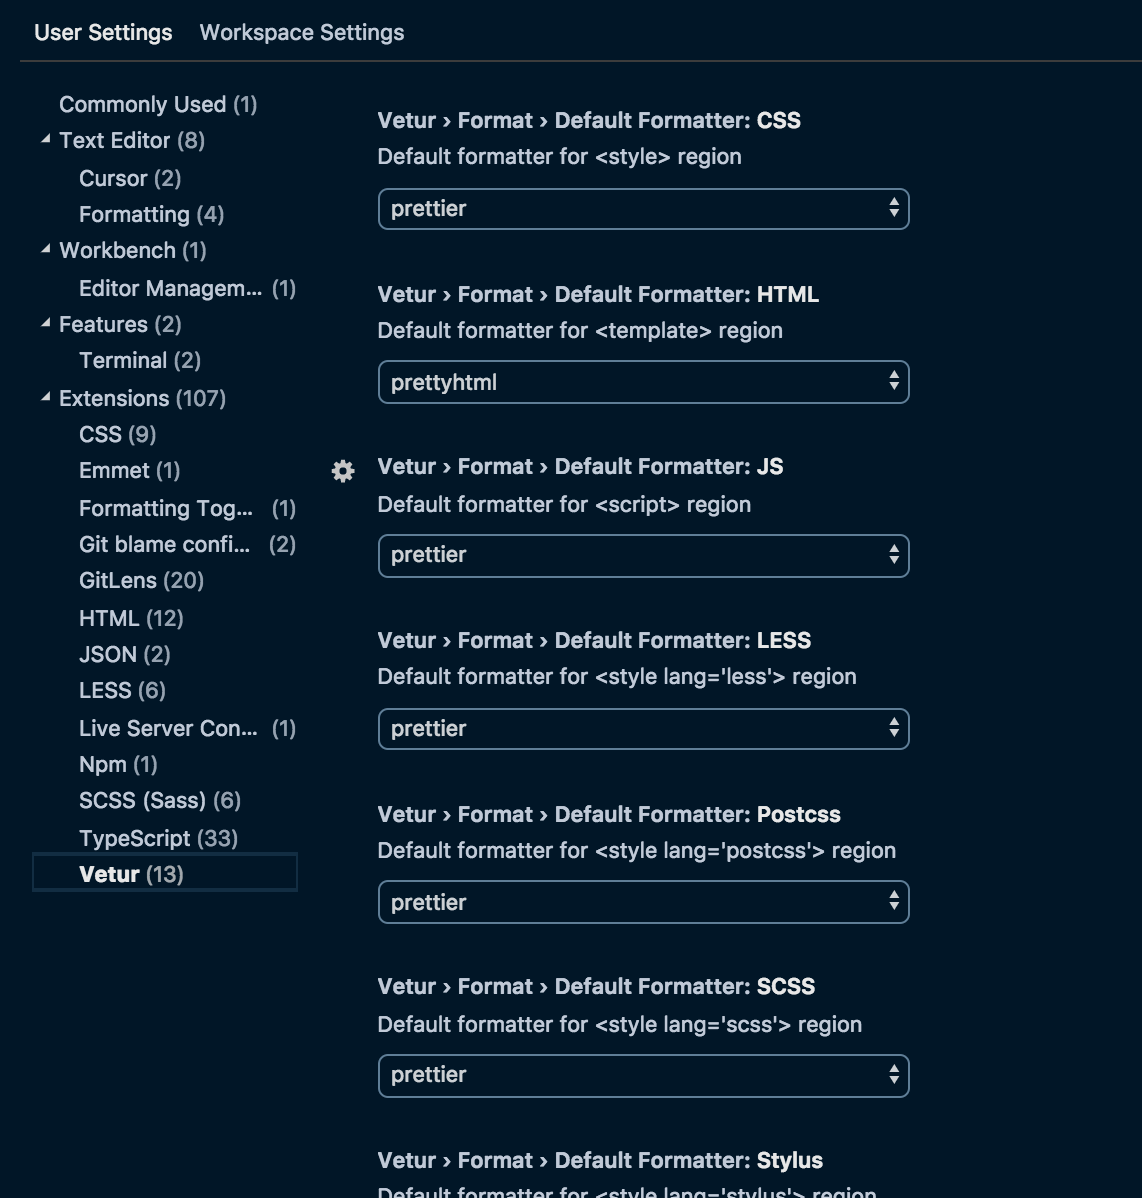1142x1198 pixels.
Task: Select GitLens (20) extension settings
Action: point(141,581)
